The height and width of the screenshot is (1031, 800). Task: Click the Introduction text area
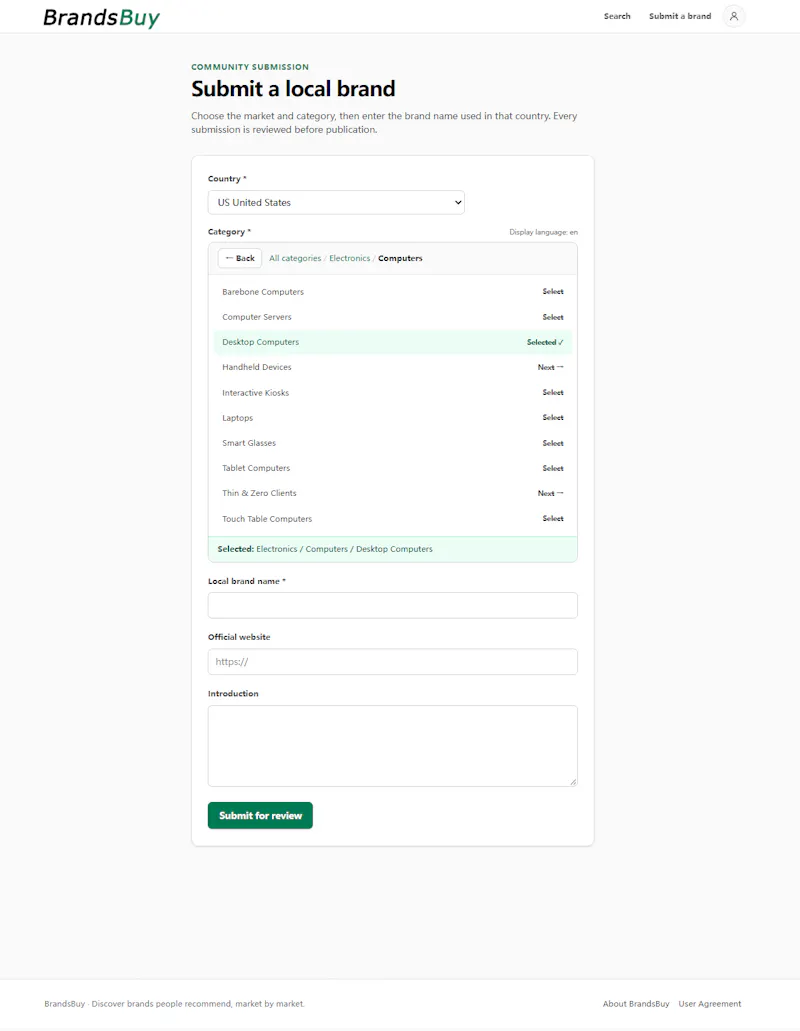coord(392,746)
